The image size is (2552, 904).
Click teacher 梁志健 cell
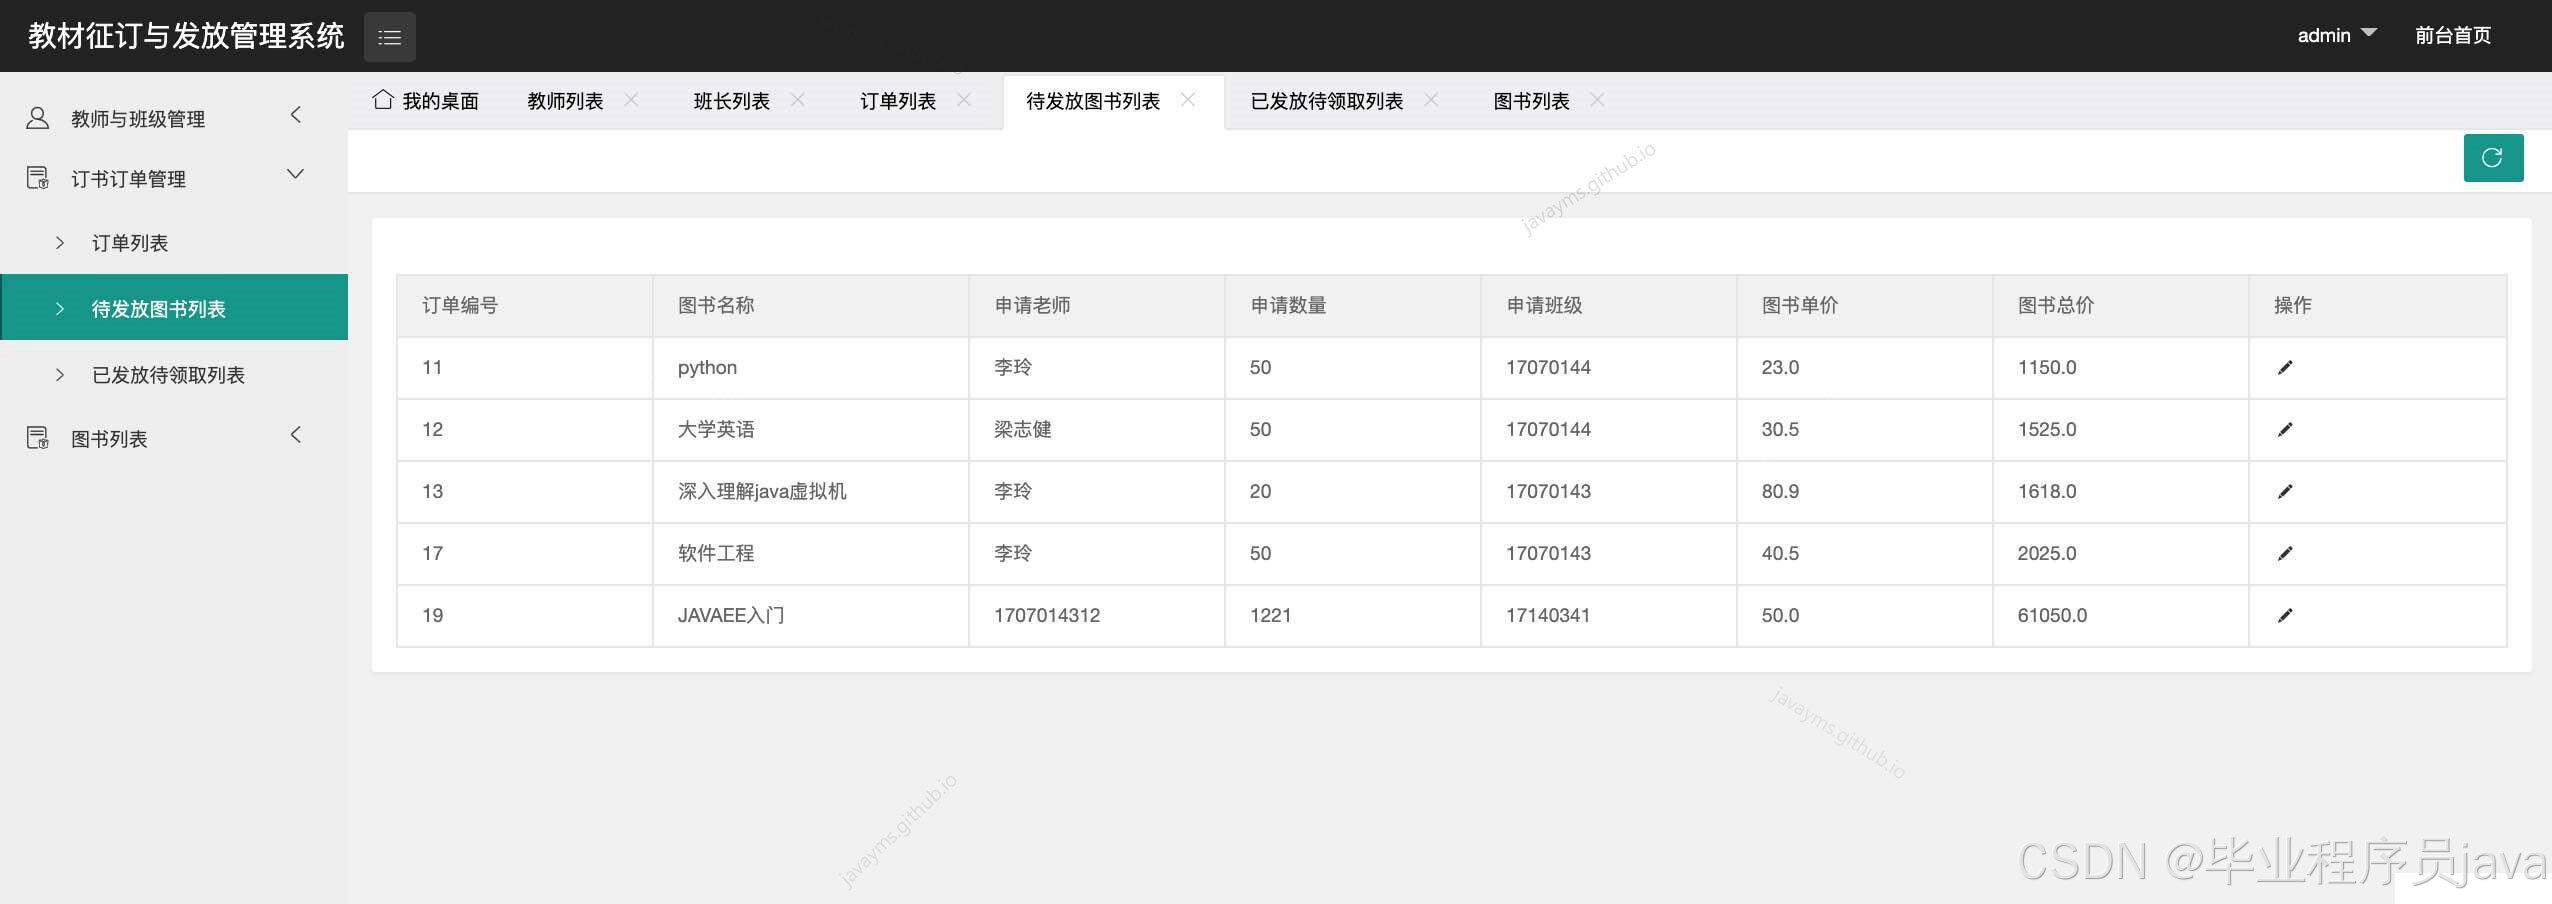click(1097, 430)
